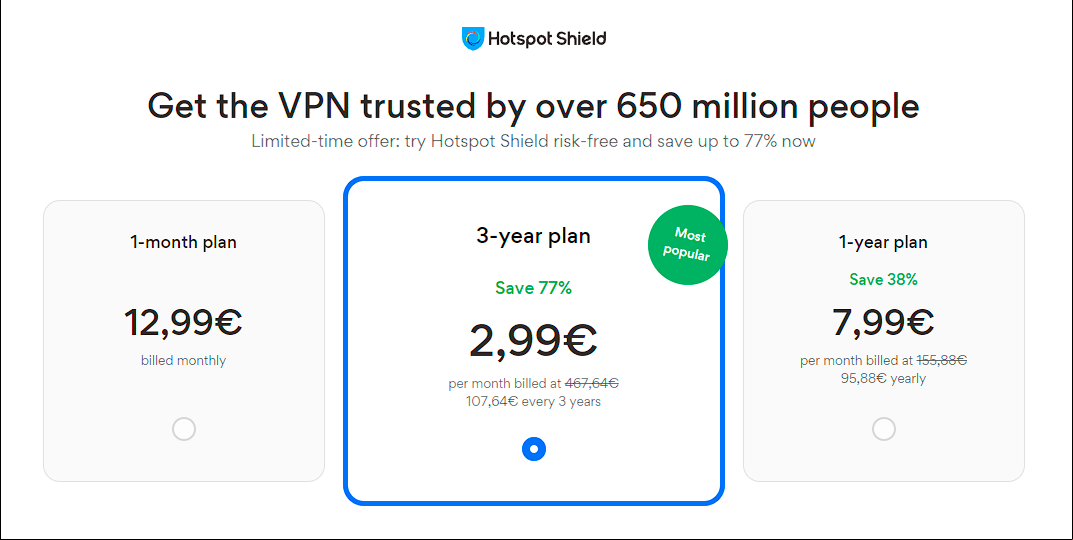
Task: Click the green Most popular badge
Action: tap(688, 244)
